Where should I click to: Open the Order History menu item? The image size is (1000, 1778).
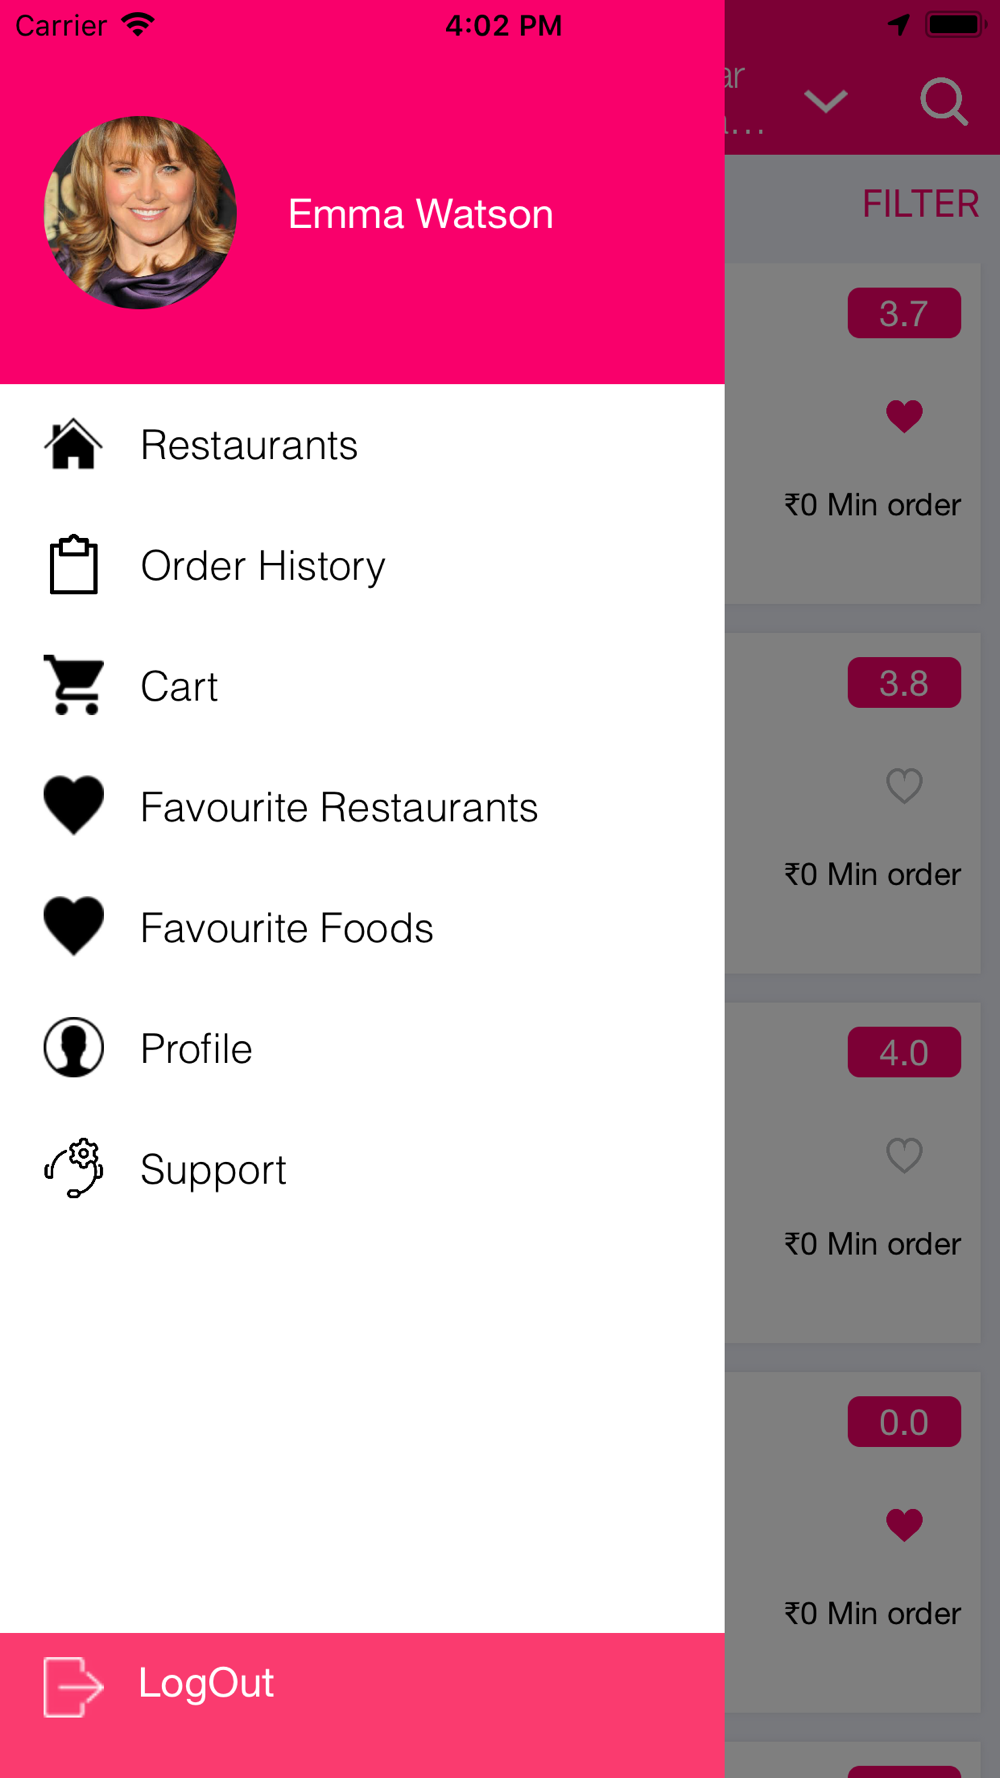click(263, 566)
